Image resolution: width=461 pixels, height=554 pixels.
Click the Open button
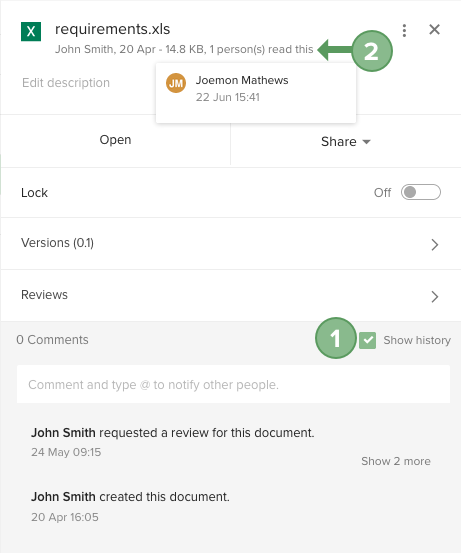115,140
